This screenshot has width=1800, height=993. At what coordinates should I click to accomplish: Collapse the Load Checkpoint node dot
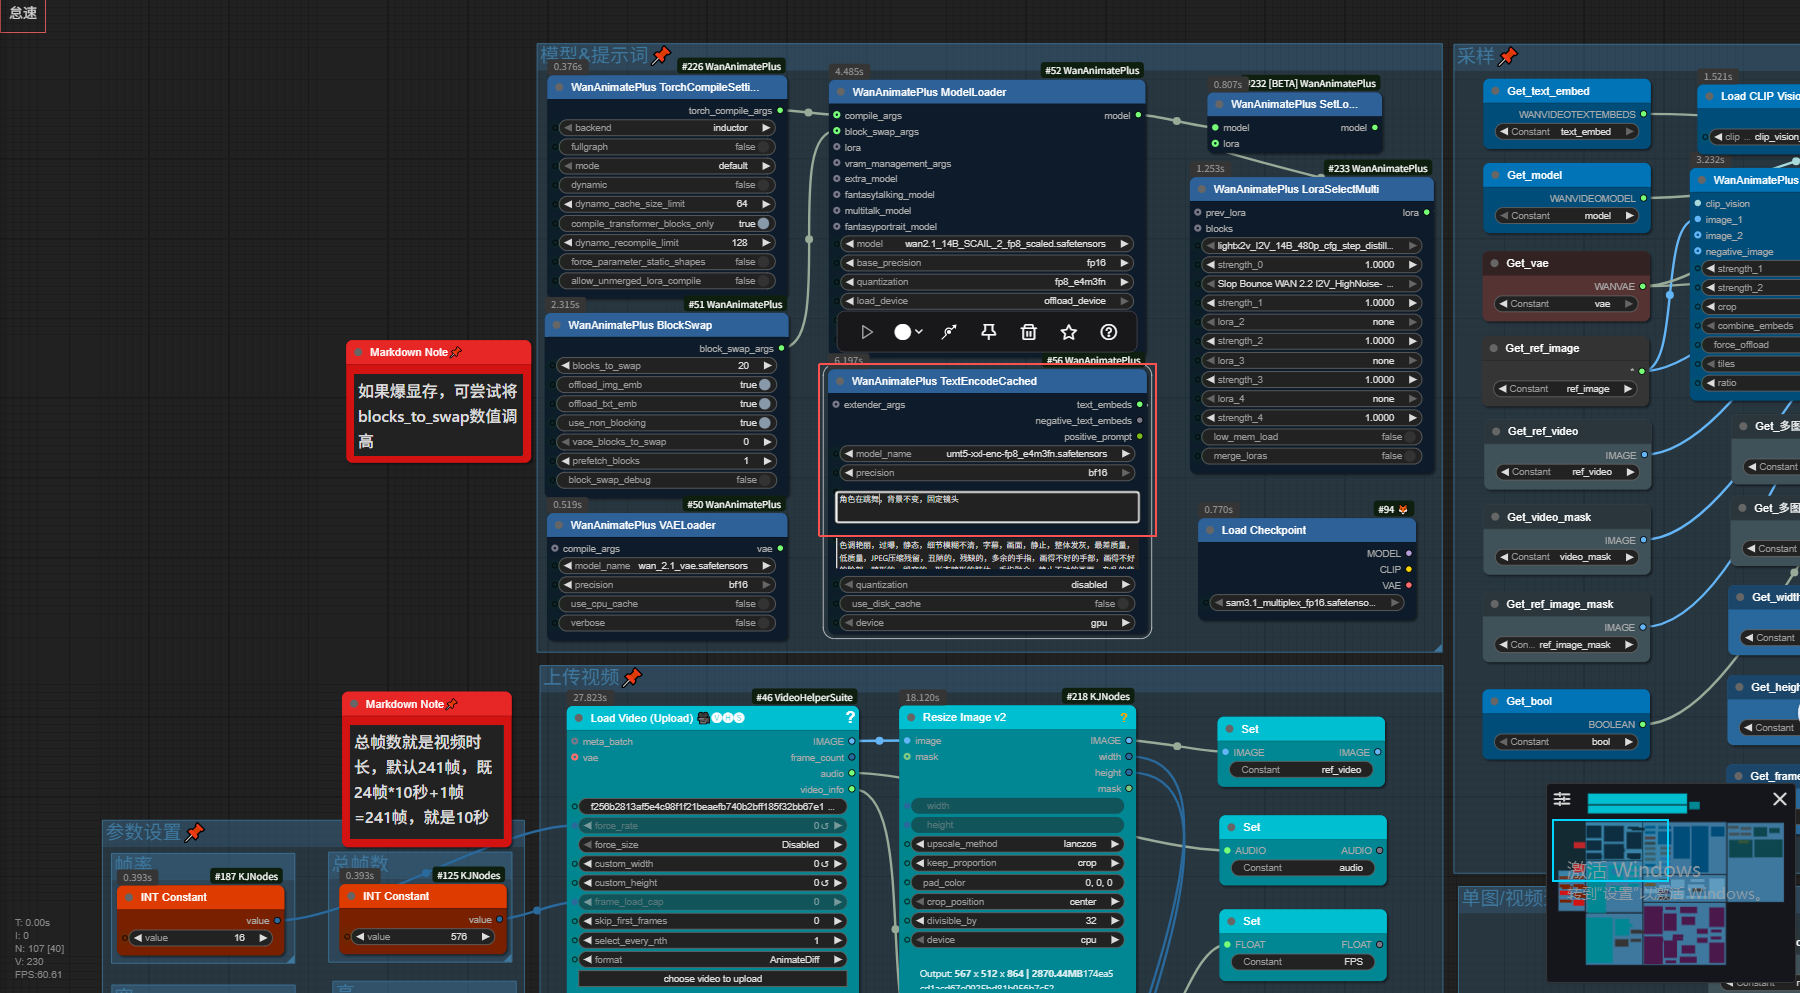[1209, 530]
